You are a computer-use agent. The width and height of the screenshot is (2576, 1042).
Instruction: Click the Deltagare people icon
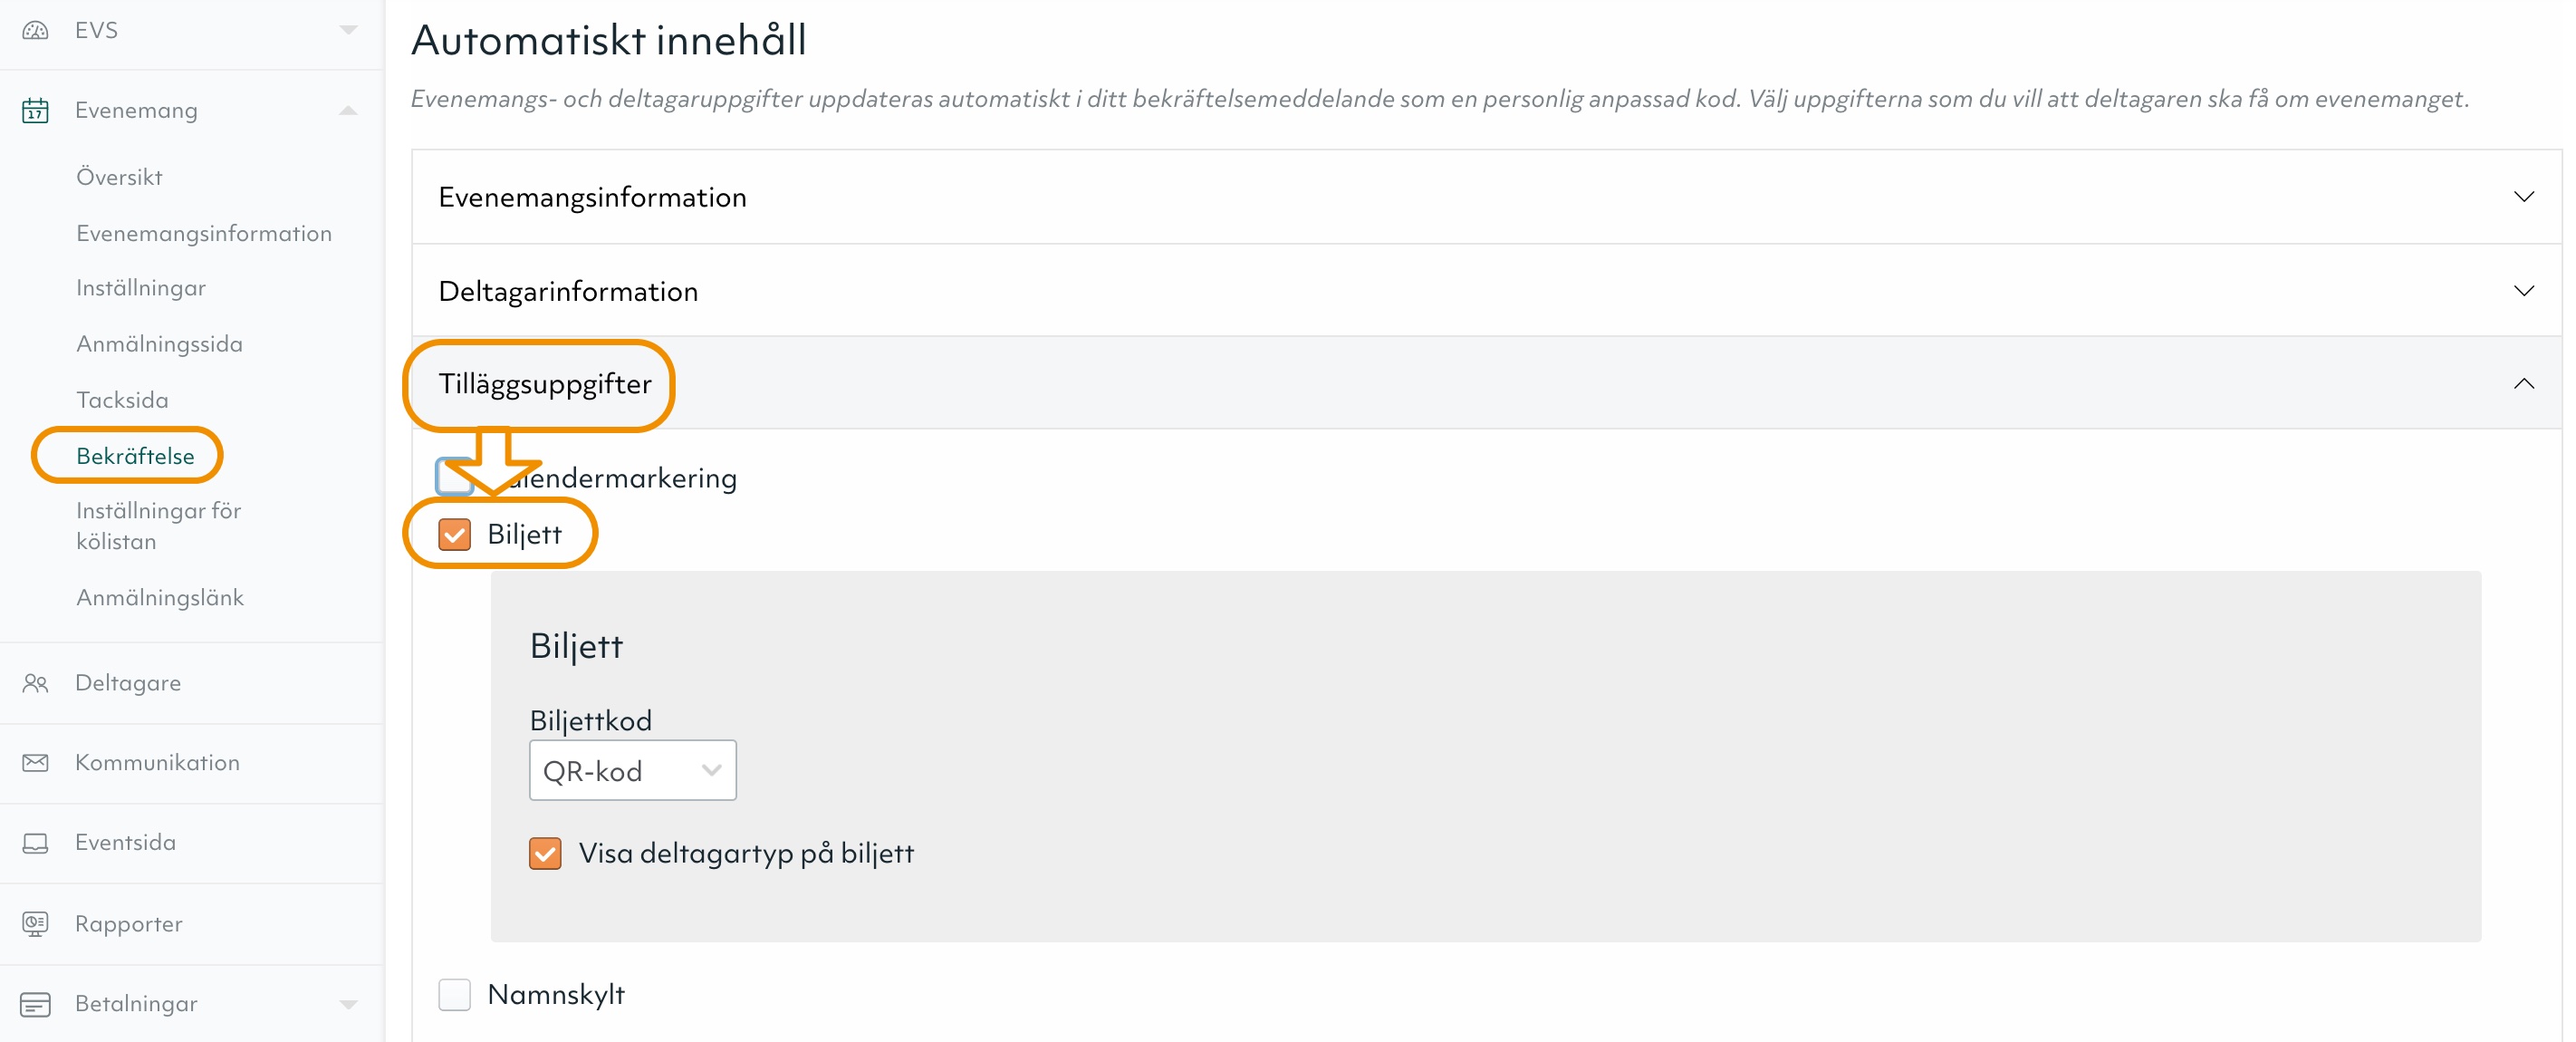[x=35, y=683]
